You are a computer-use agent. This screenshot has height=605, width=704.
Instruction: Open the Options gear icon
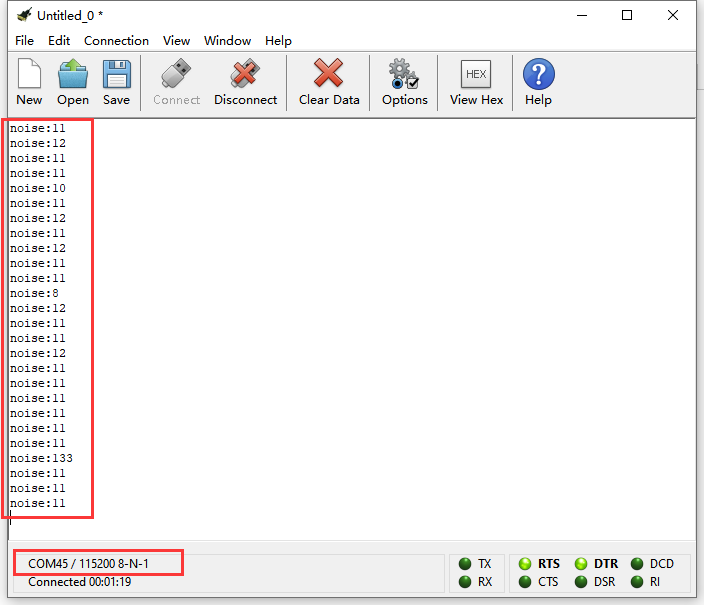point(404,74)
